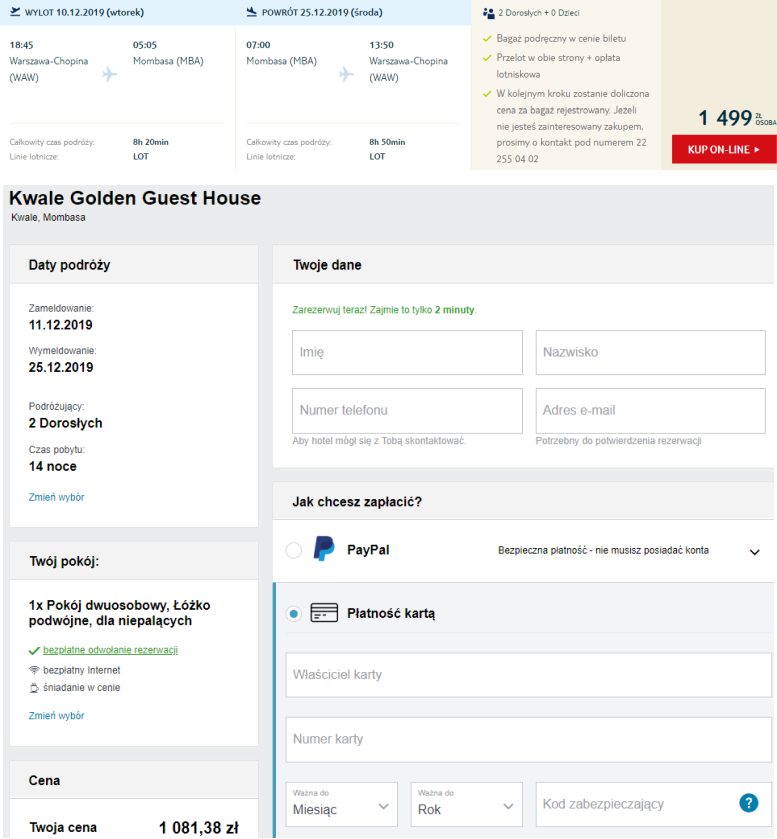The image size is (777, 839).
Task: Click the security code help question mark icon
Action: tap(747, 803)
